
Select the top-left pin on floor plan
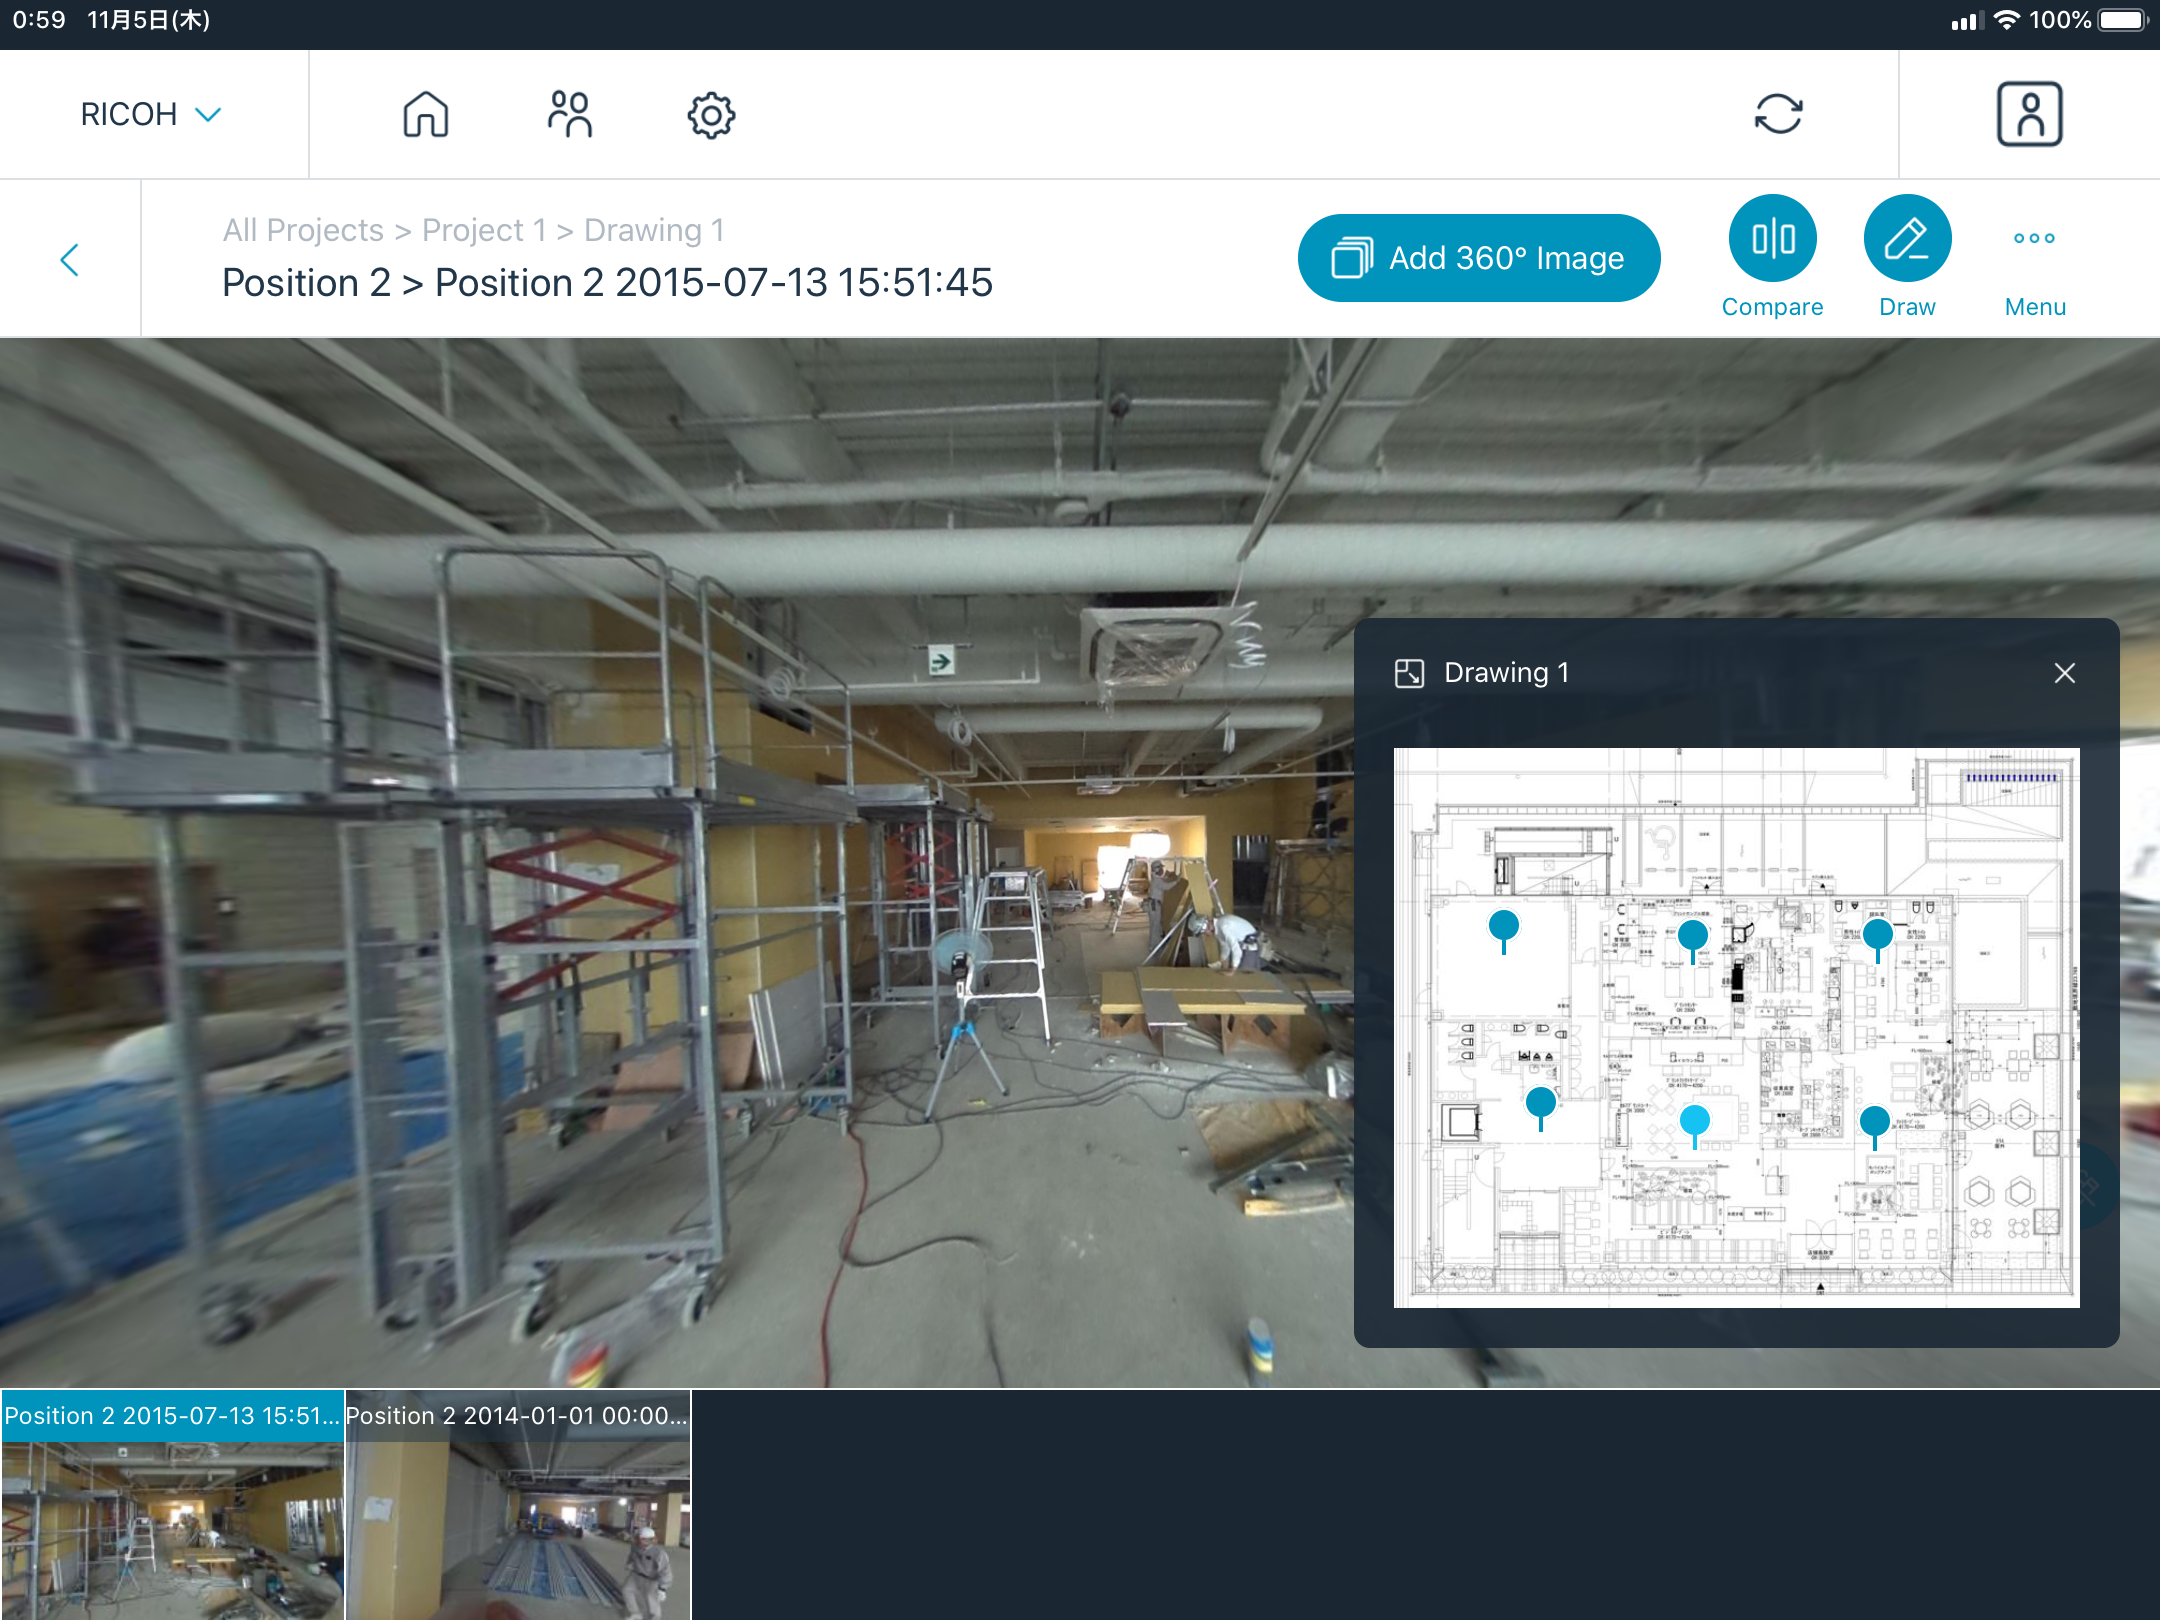pos(1503,926)
